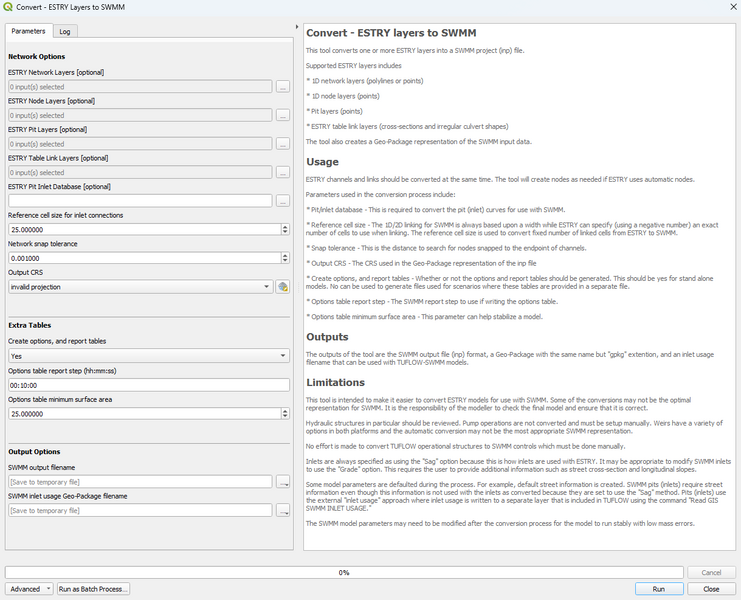741x600 pixels.
Task: Click Run as Batch Process button
Action: 93,589
